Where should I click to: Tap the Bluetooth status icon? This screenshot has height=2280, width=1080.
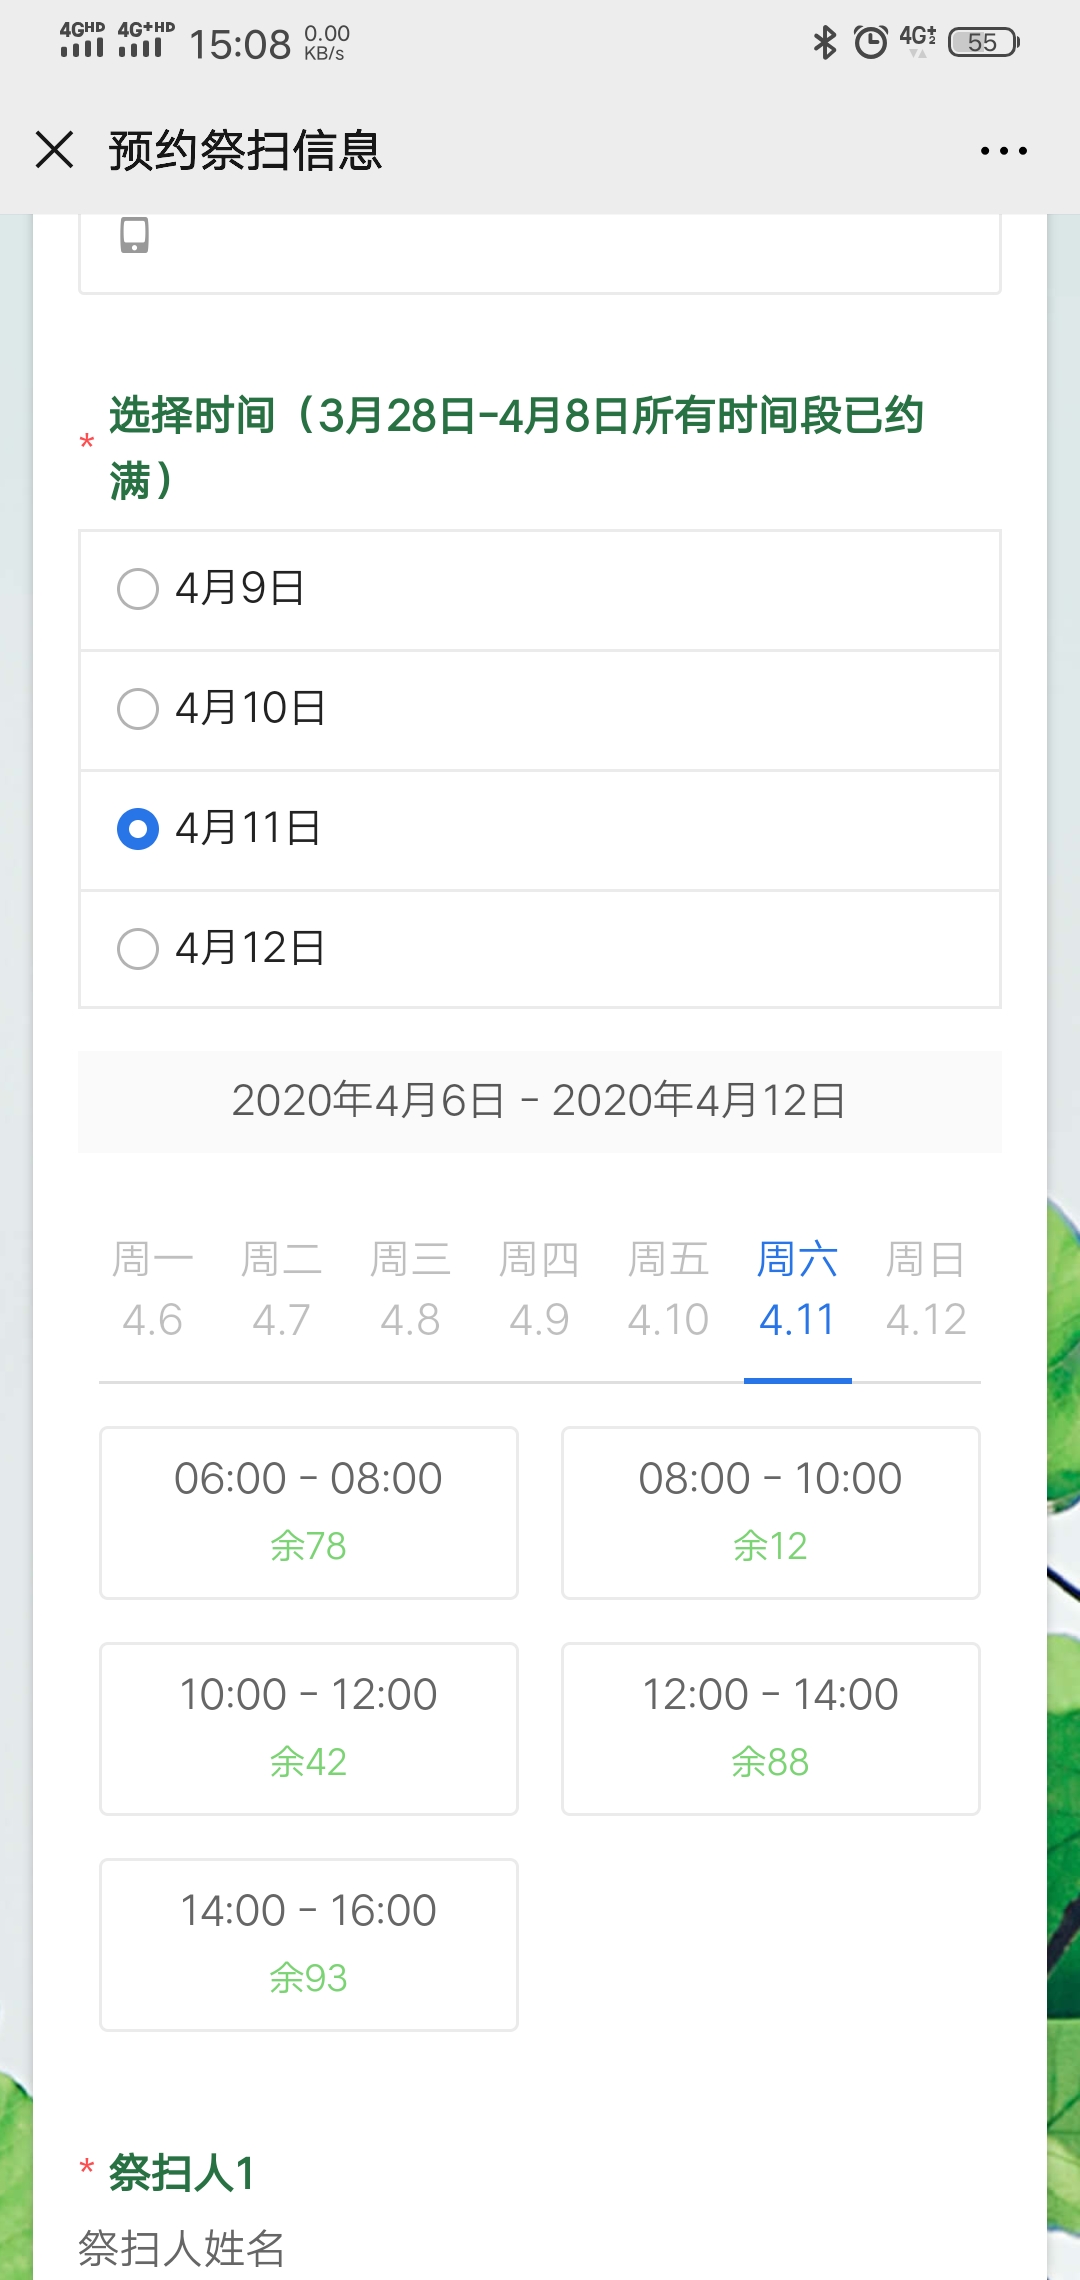[825, 42]
